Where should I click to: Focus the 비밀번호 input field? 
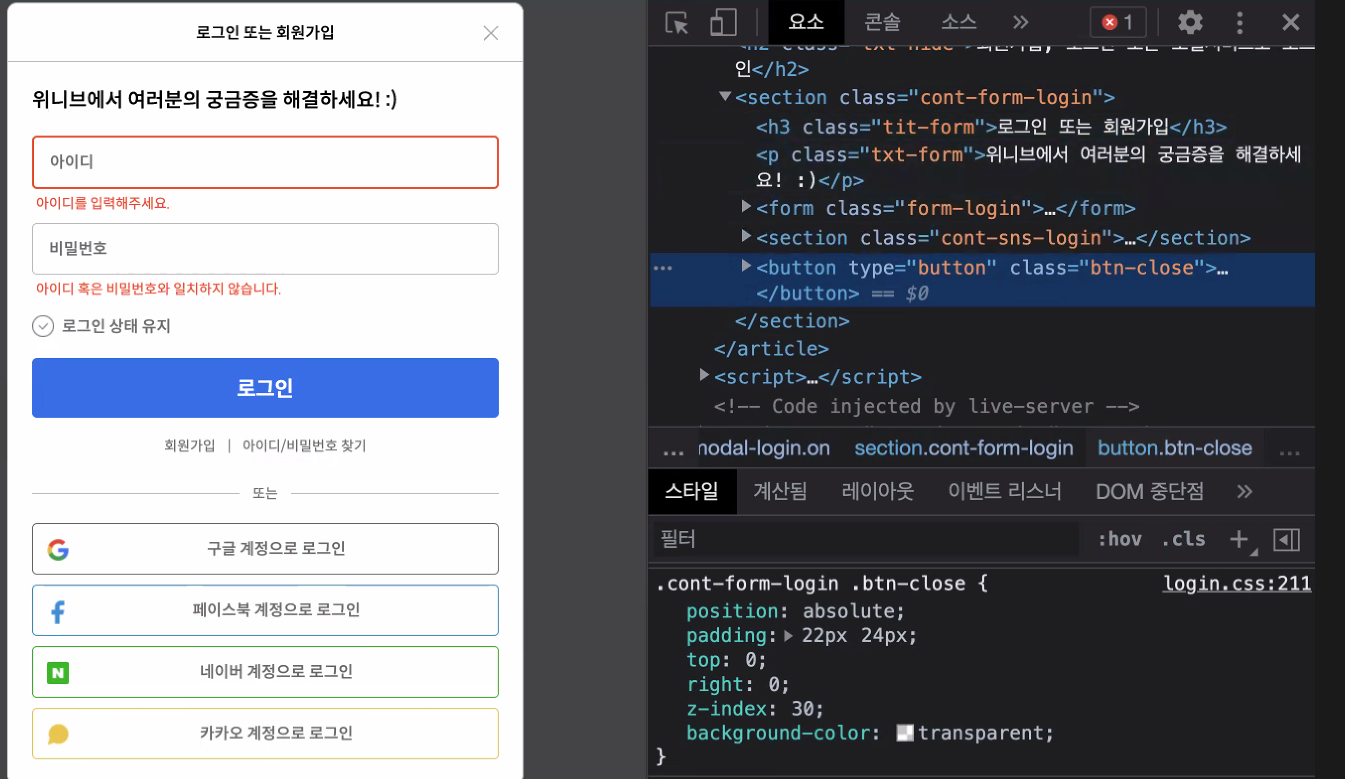(265, 249)
